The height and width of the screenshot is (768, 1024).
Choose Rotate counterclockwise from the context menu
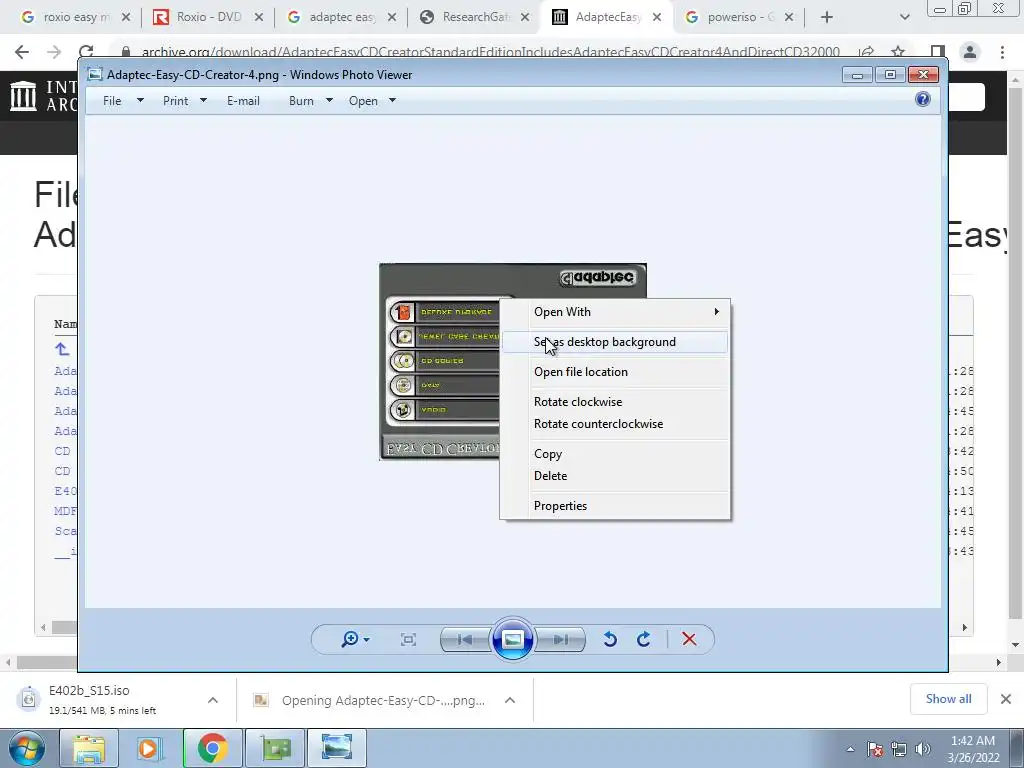tap(615, 424)
